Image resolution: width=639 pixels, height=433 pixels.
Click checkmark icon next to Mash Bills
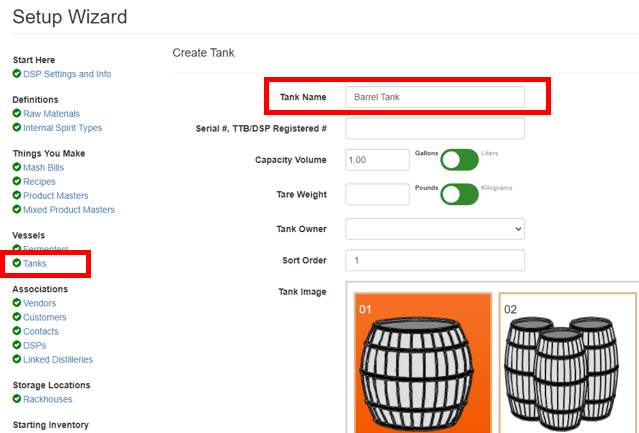click(17, 167)
